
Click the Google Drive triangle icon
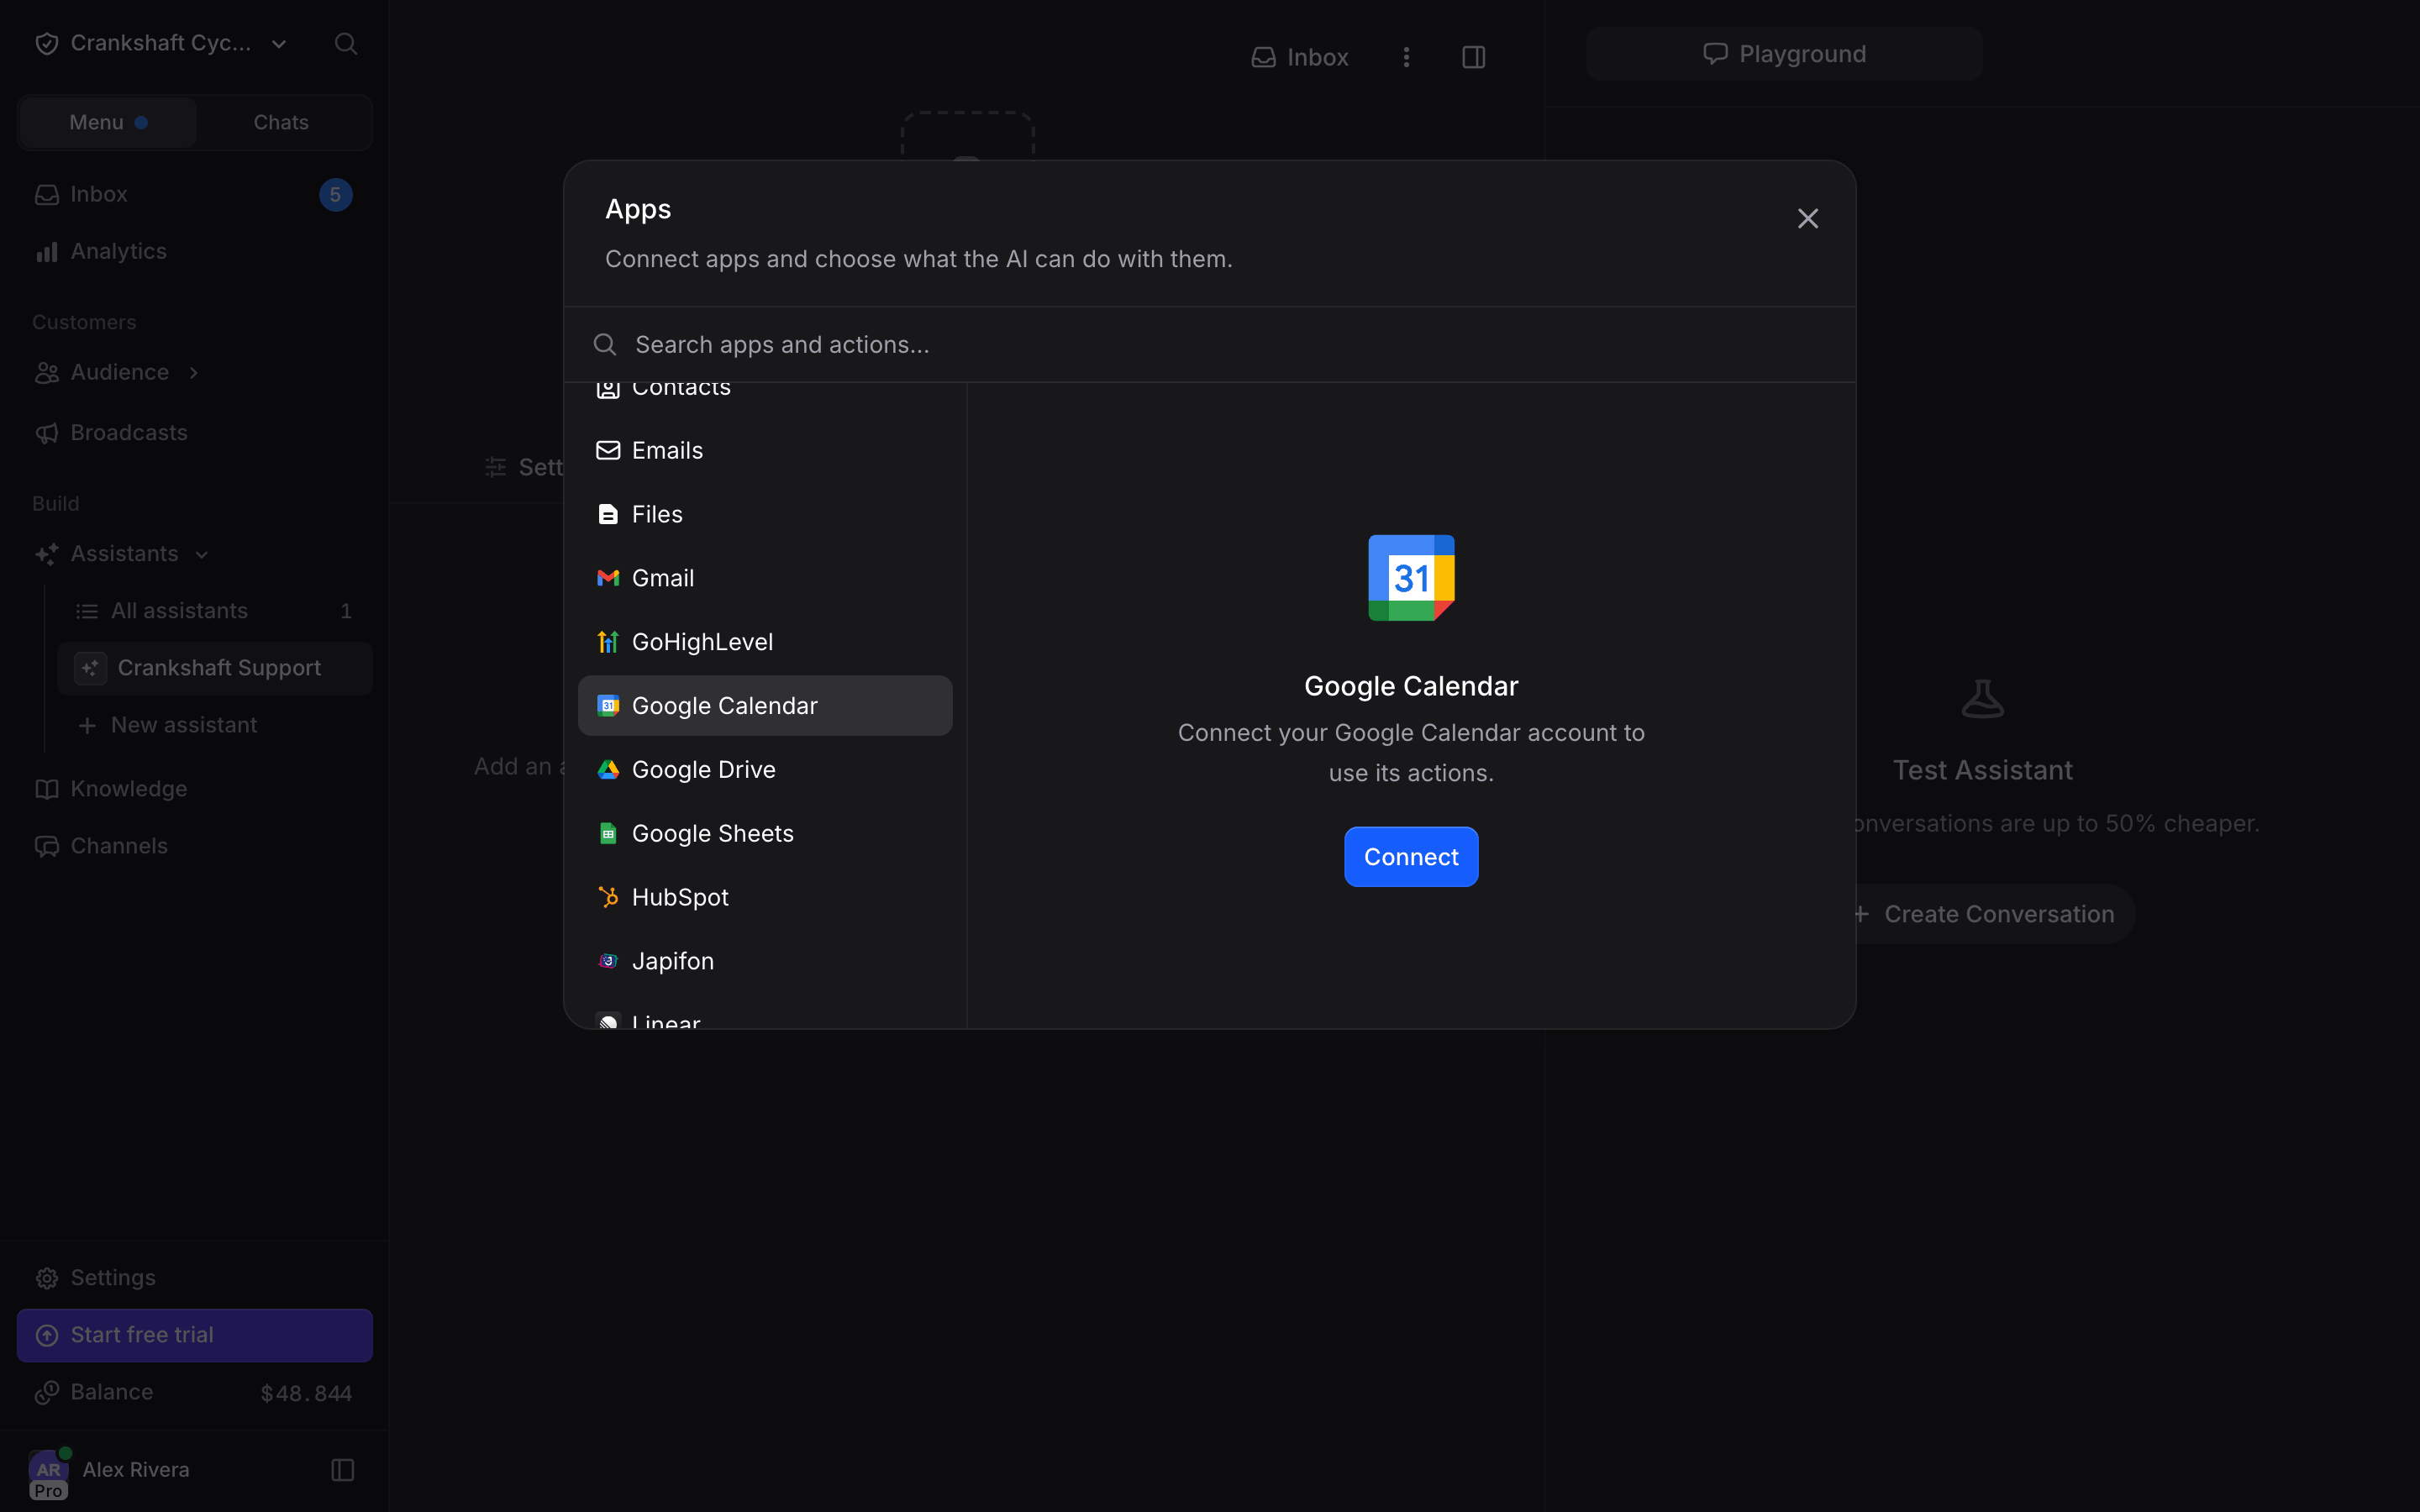[x=608, y=769]
